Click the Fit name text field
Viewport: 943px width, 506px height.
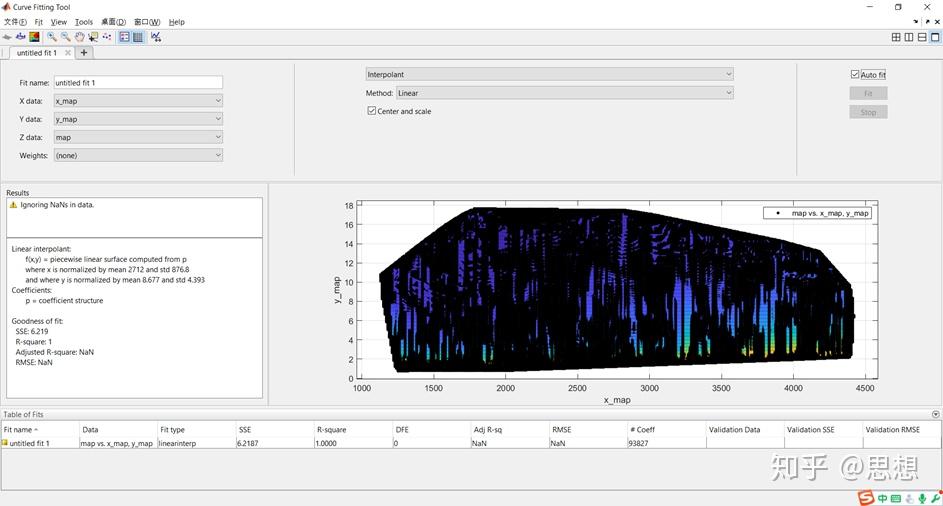coord(138,83)
